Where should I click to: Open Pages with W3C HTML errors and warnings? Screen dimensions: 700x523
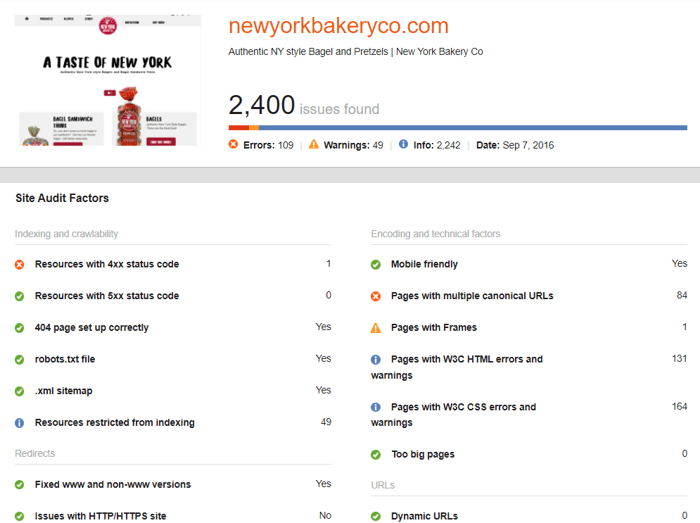[457, 367]
